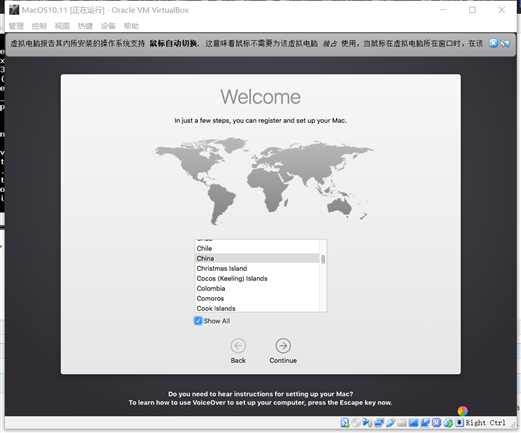Select China in the country list
The height and width of the screenshot is (433, 521).
point(257,258)
